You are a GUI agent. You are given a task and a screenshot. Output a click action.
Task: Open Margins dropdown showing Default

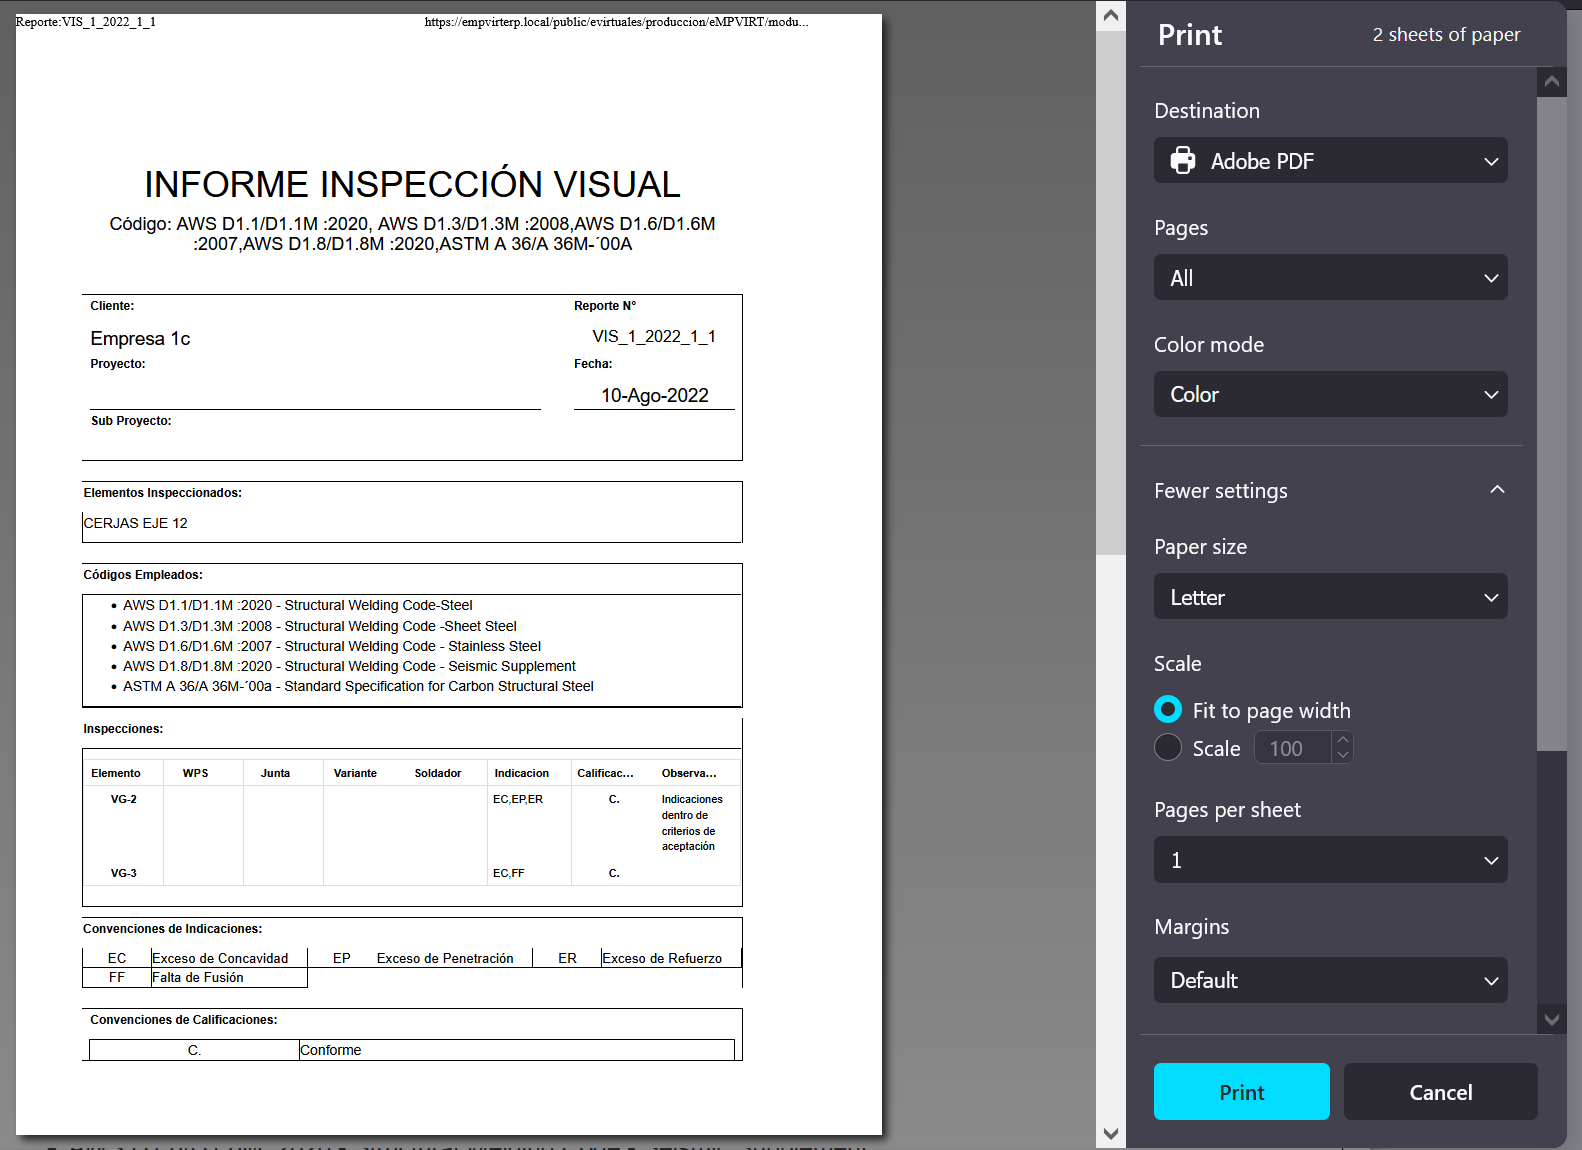(x=1330, y=980)
